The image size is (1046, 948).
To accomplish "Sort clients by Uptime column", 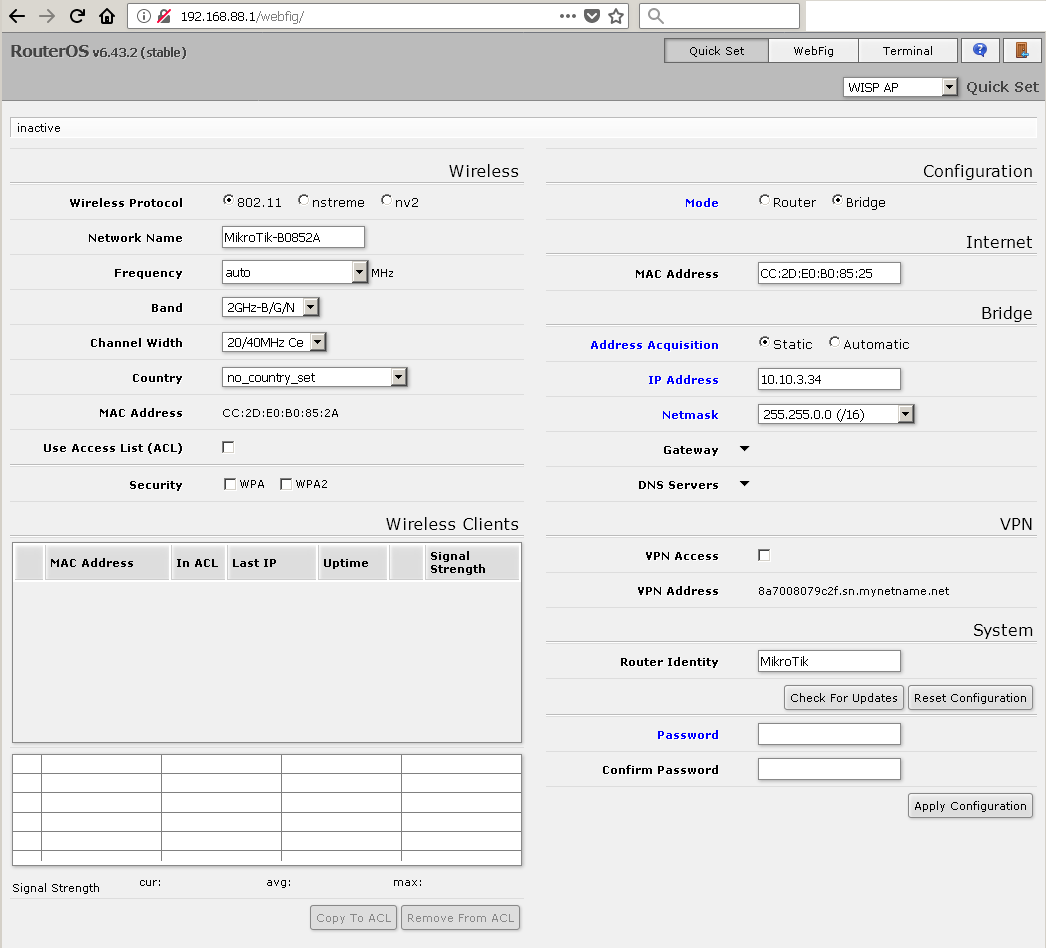I will pyautogui.click(x=352, y=562).
